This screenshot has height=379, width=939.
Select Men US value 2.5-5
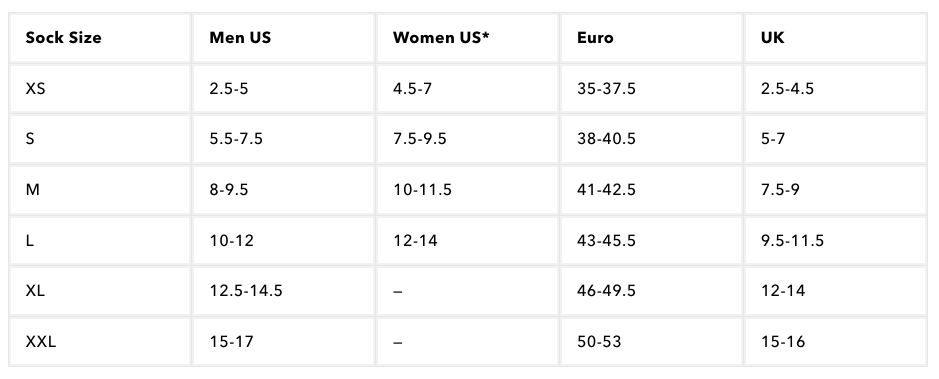click(x=229, y=89)
